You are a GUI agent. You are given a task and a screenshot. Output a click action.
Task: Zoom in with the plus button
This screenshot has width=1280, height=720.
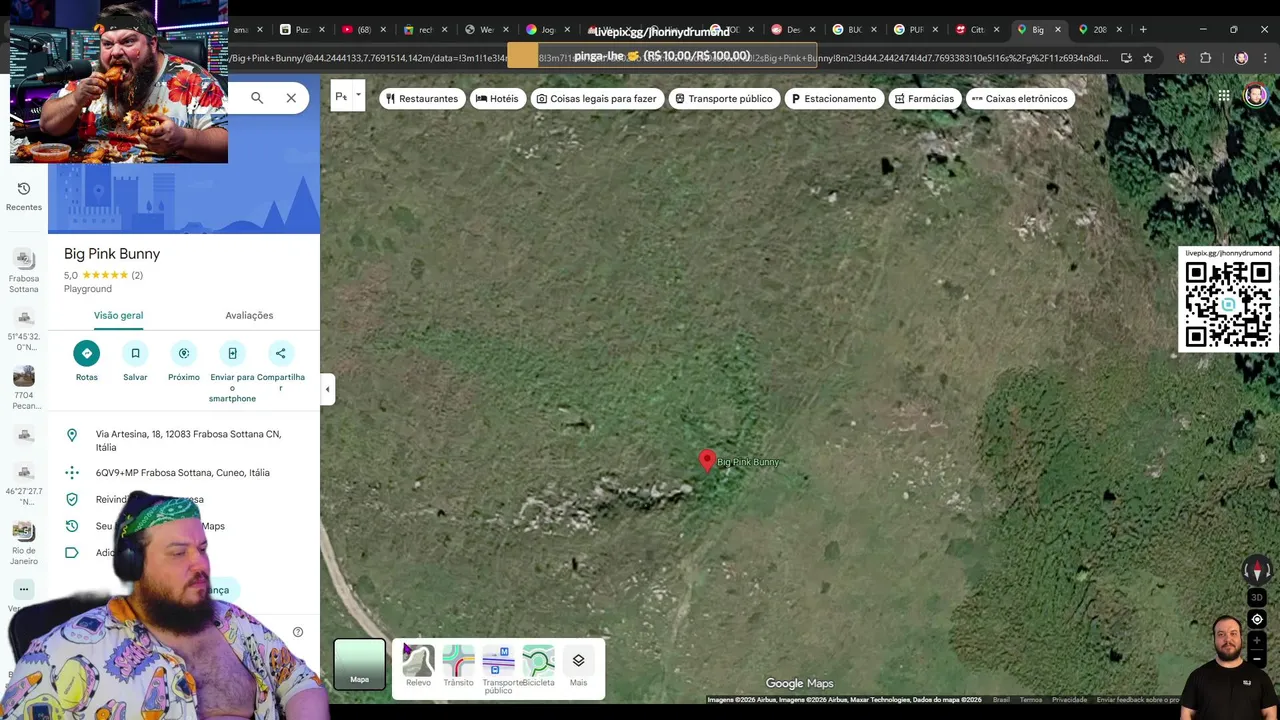(1257, 642)
